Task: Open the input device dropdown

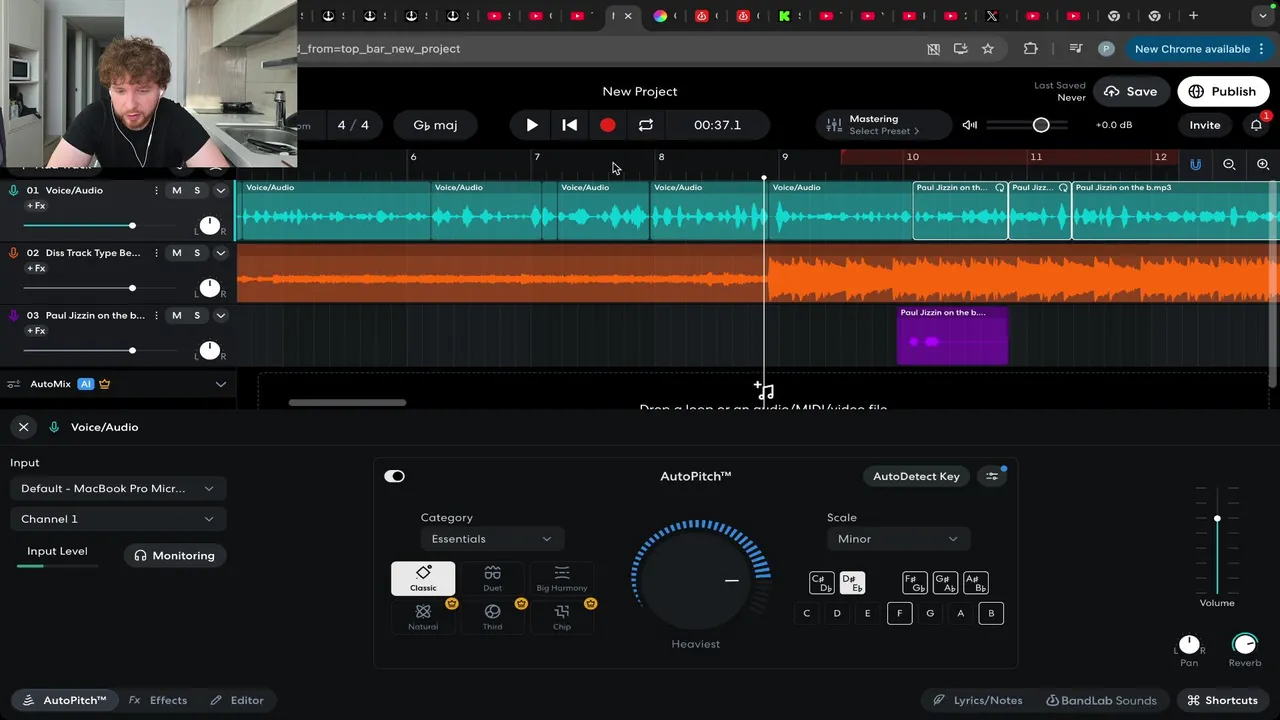Action: (117, 488)
